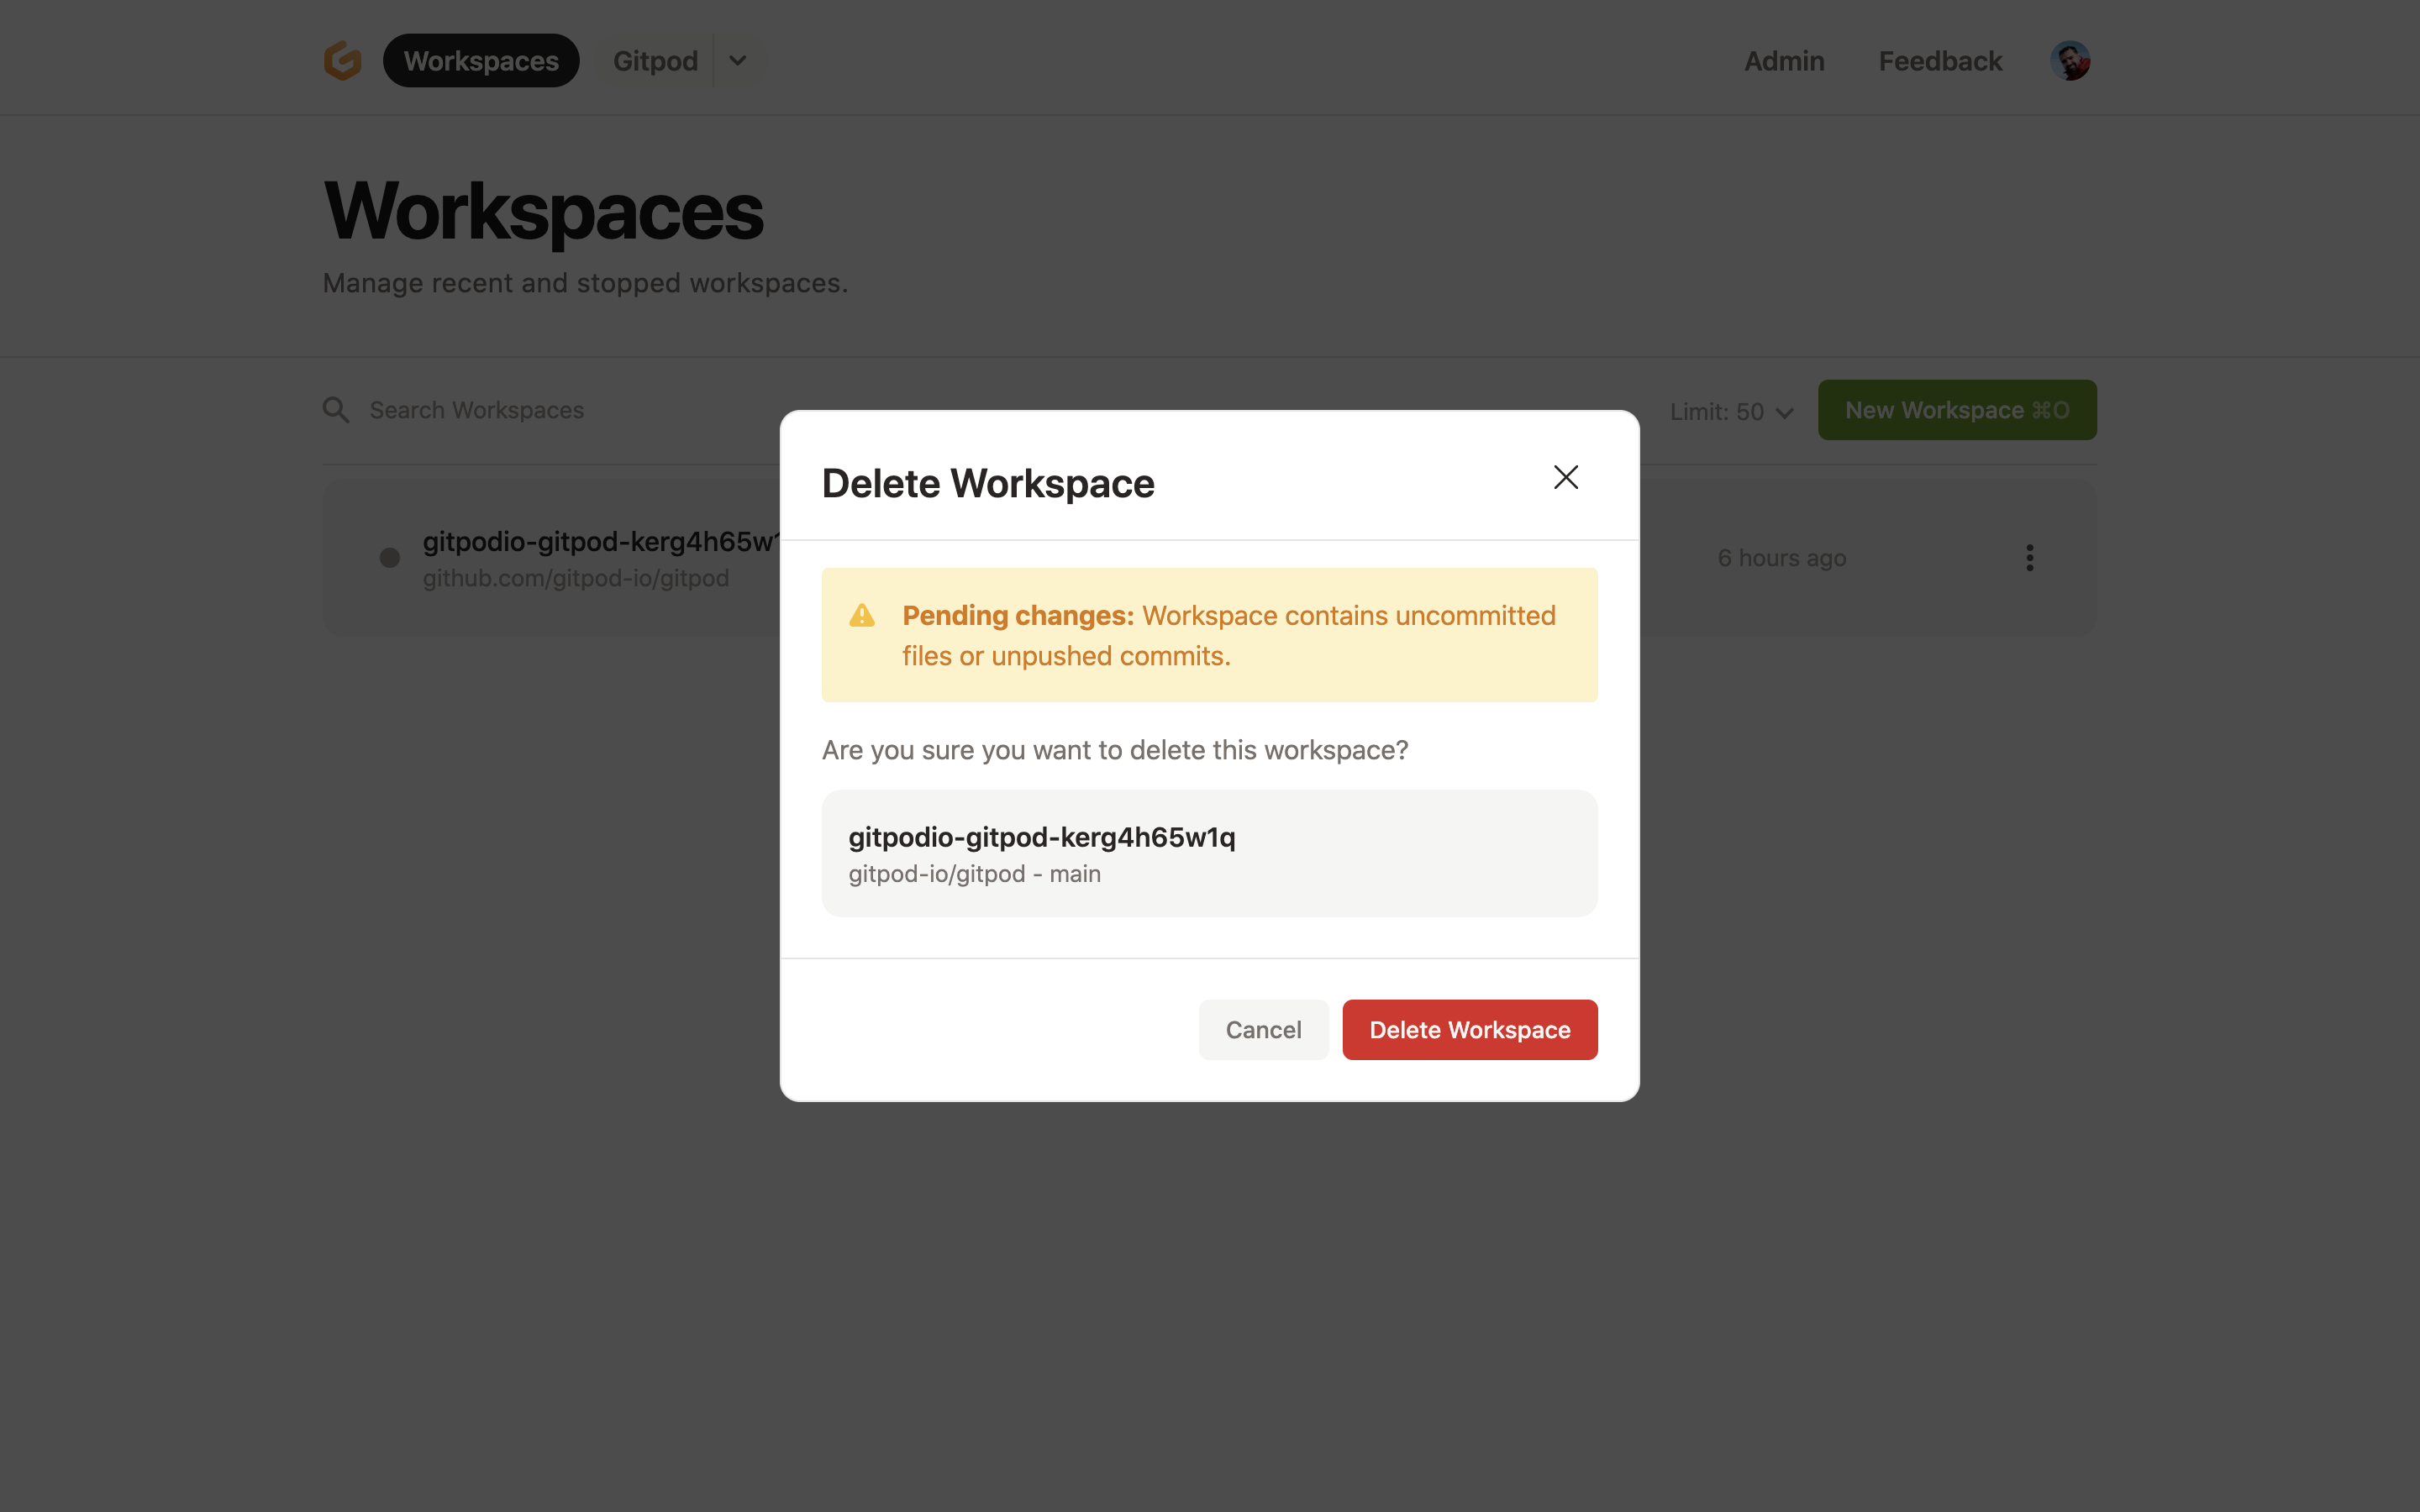Go to the Admin page
The width and height of the screenshot is (2420, 1512).
[x=1784, y=61]
